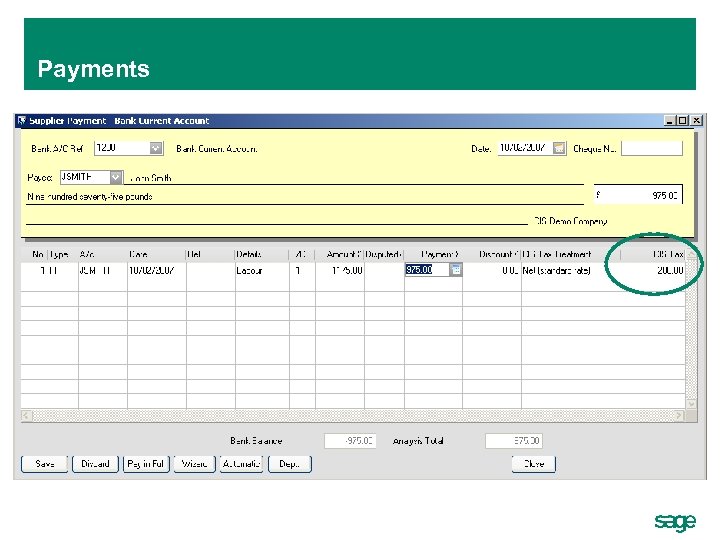
Task: Click the row date cell 10/02/2007
Action: click(157, 270)
